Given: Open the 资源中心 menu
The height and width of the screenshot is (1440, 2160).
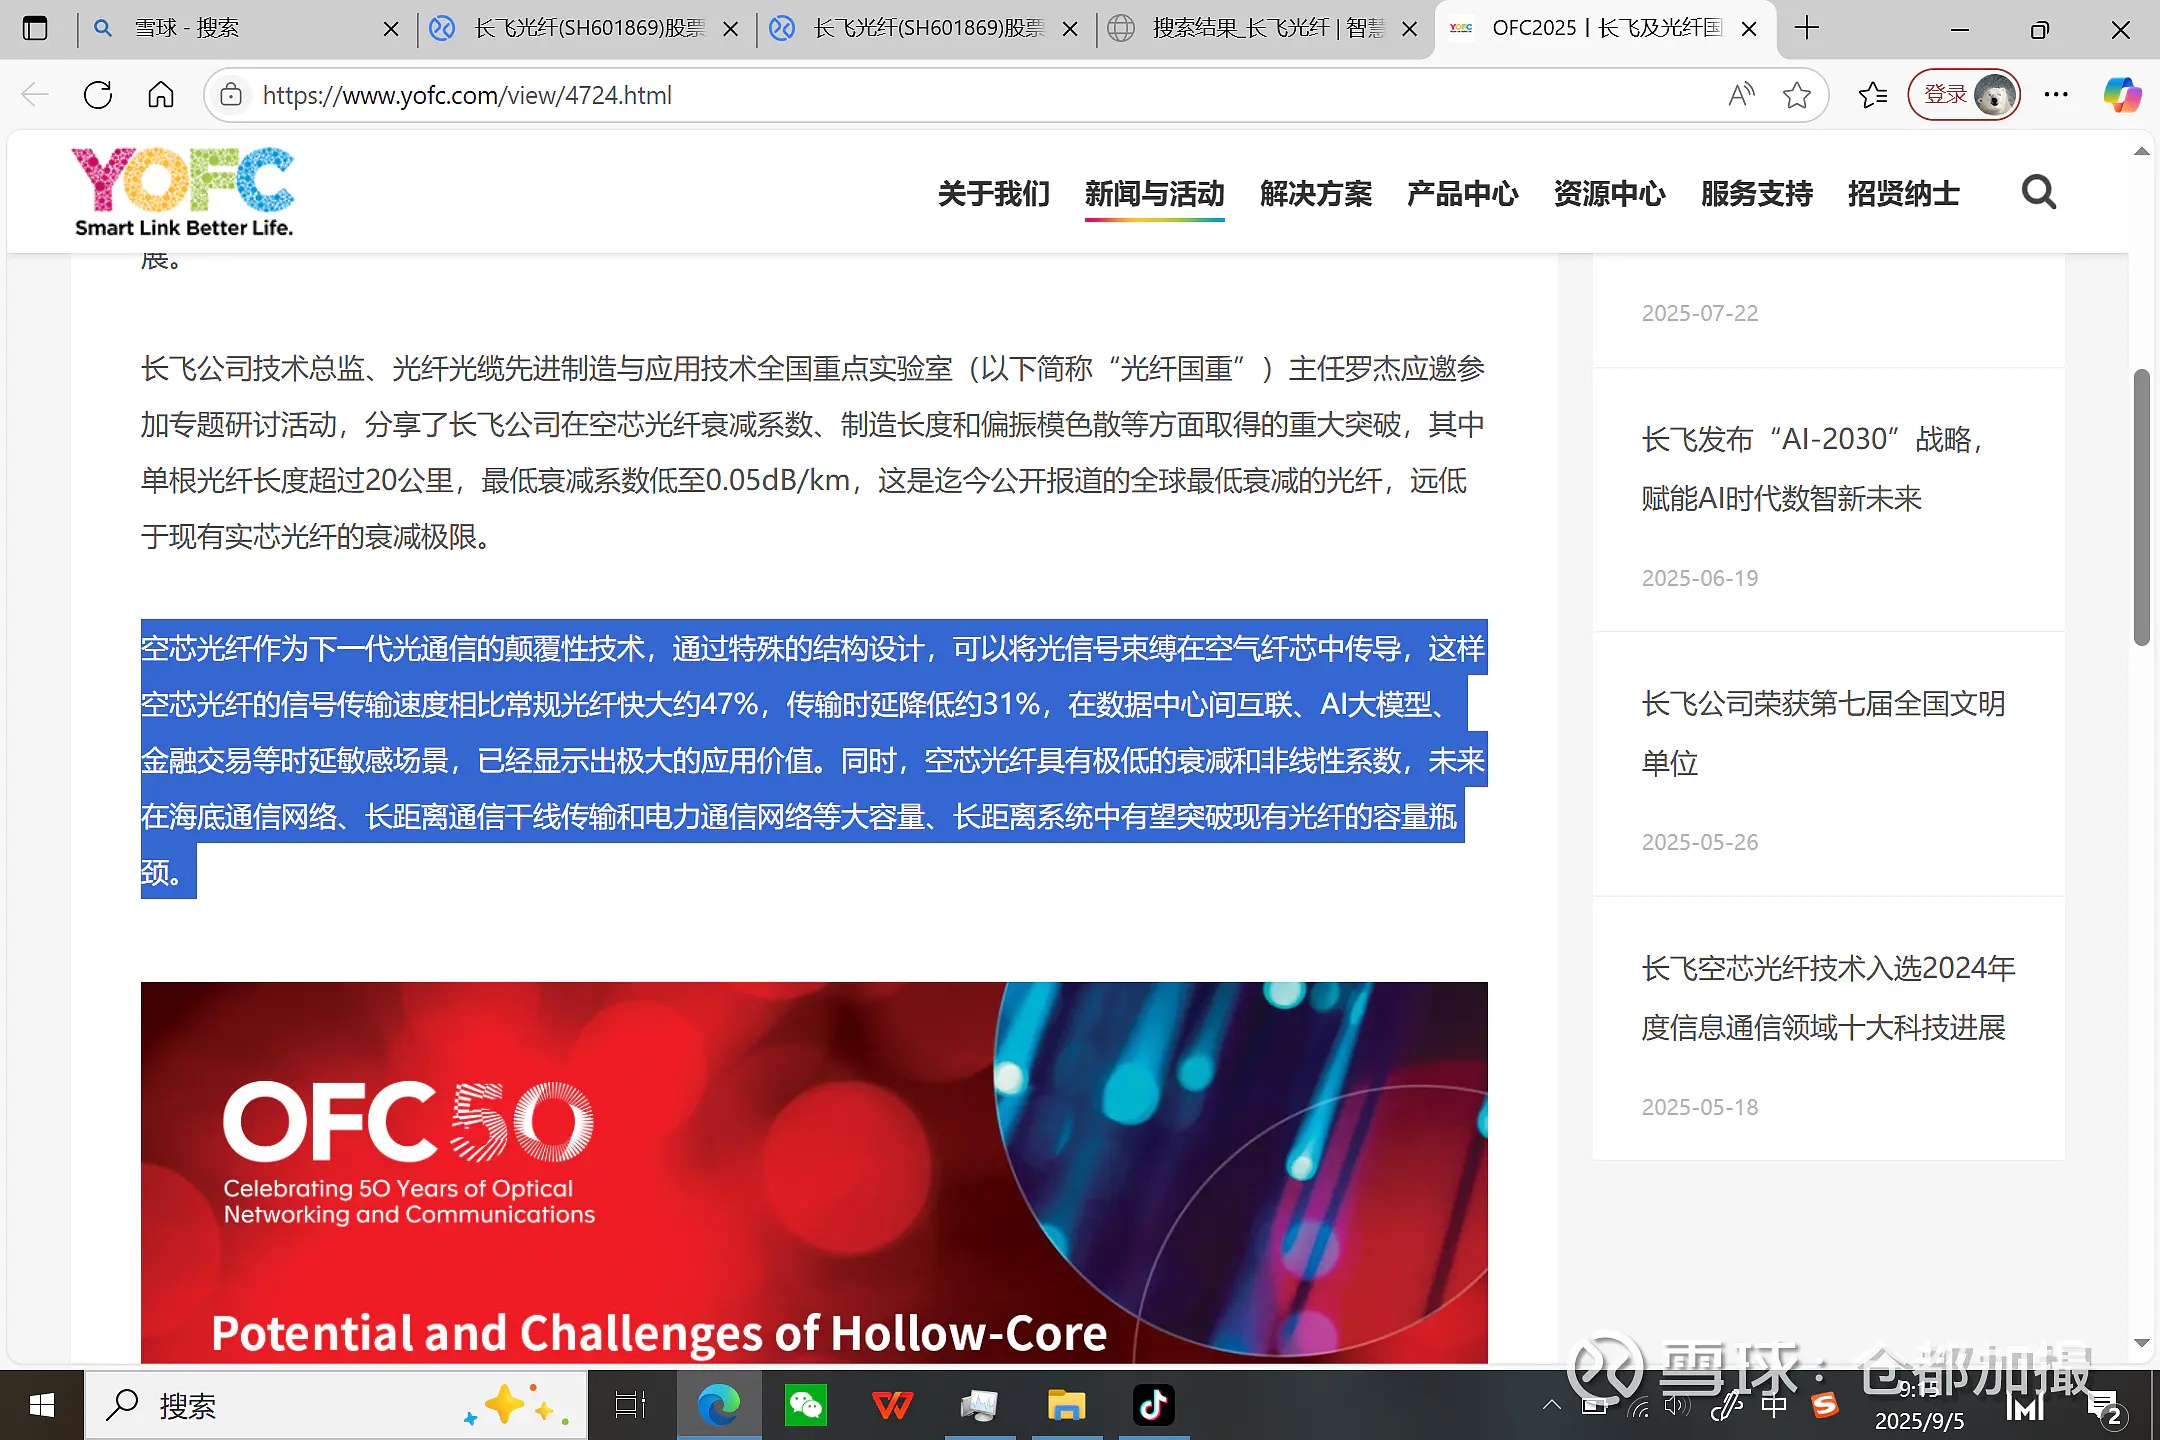Looking at the screenshot, I should coord(1610,193).
